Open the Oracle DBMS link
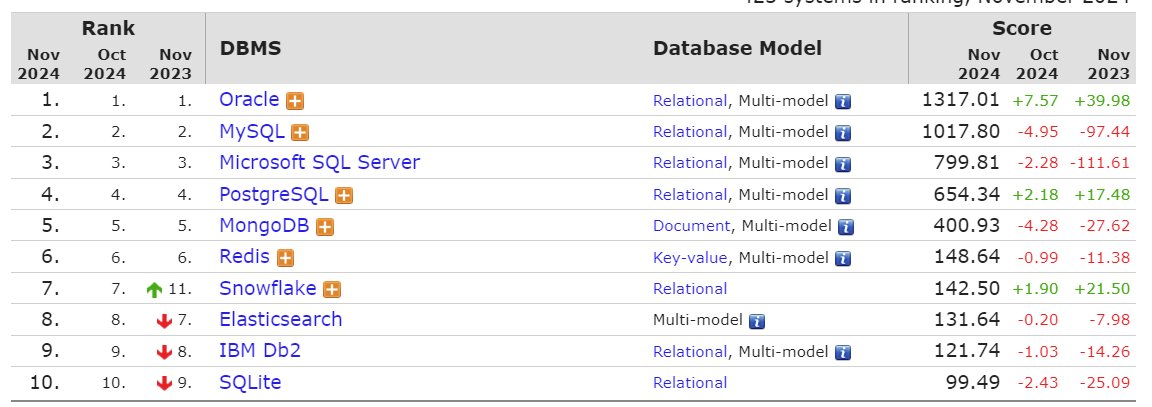The height and width of the screenshot is (407, 1152). (249, 100)
